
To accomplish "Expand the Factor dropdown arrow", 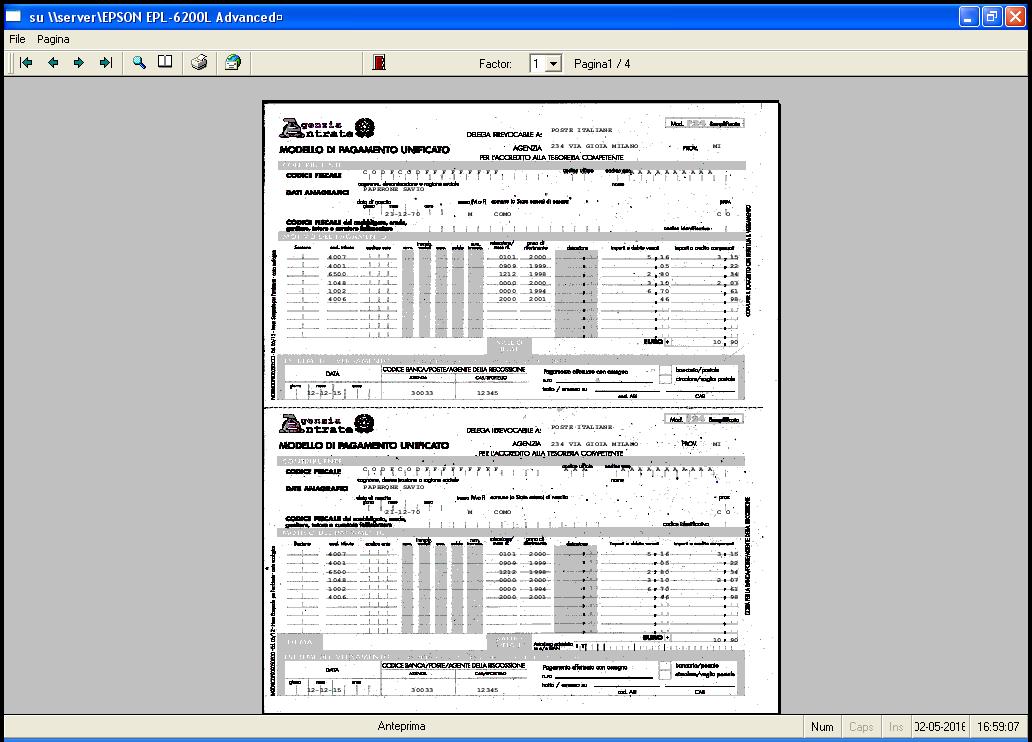I will (554, 64).
